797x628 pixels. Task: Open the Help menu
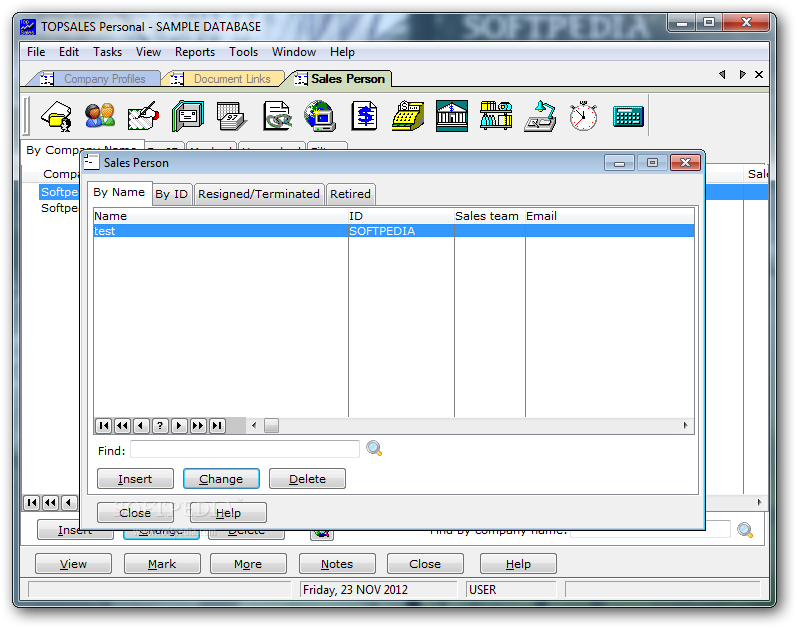pyautogui.click(x=342, y=52)
